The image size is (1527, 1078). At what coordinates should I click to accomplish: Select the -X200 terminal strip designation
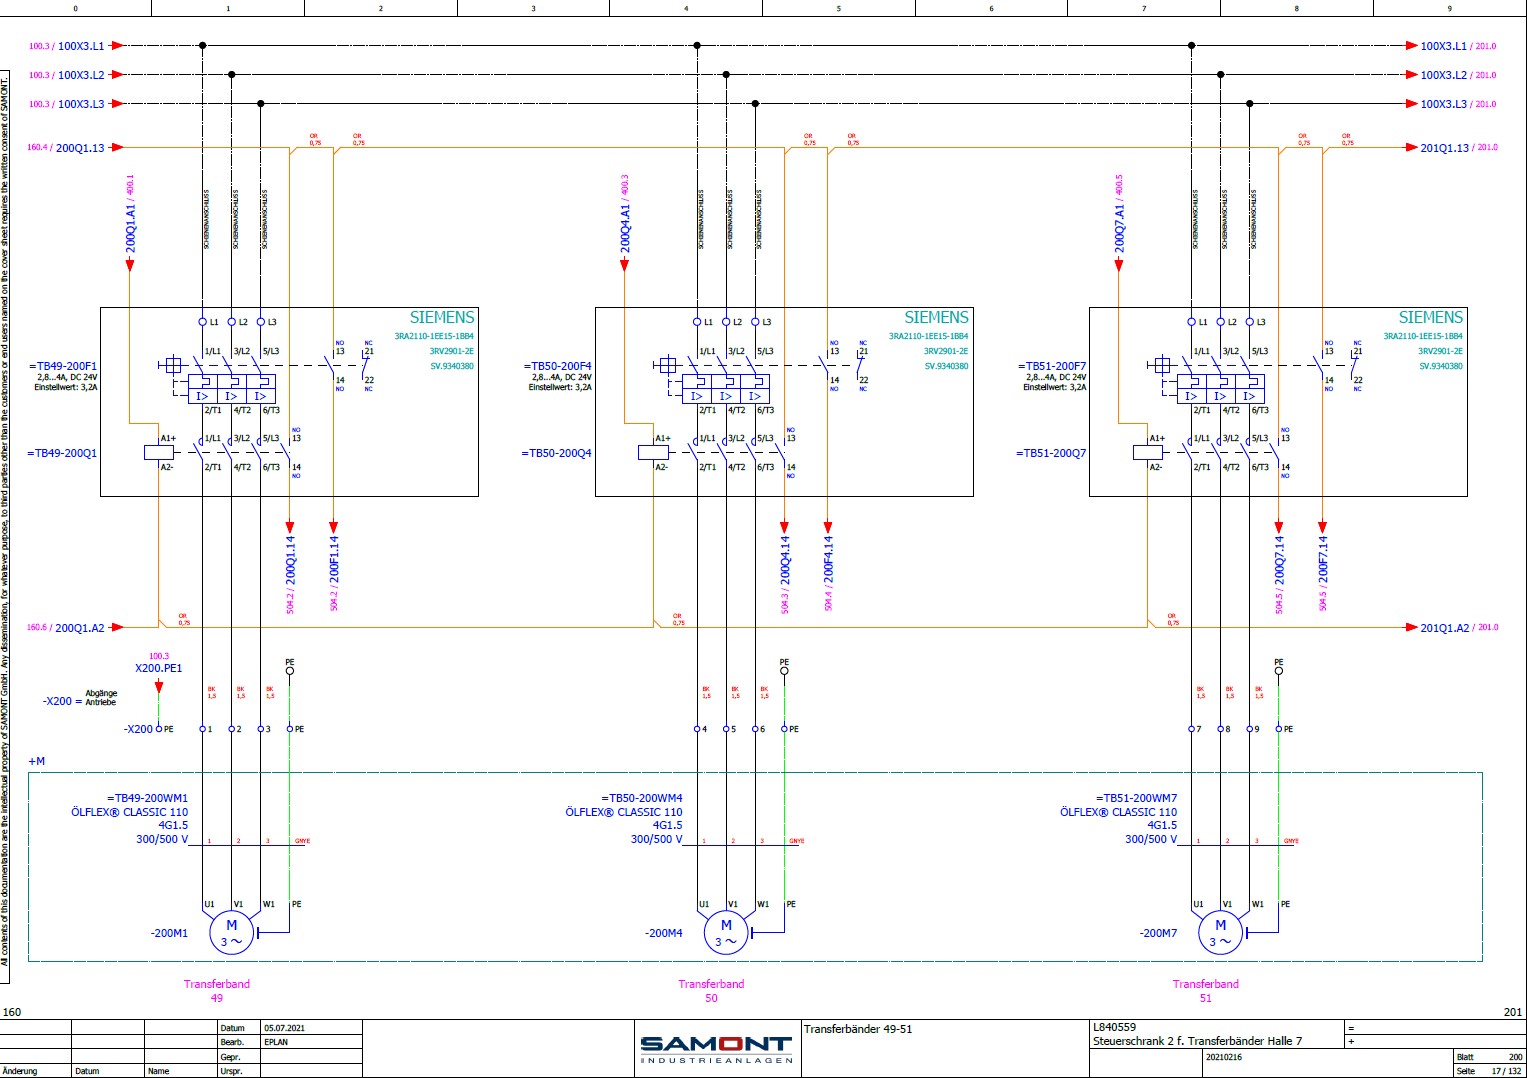pyautogui.click(x=139, y=729)
